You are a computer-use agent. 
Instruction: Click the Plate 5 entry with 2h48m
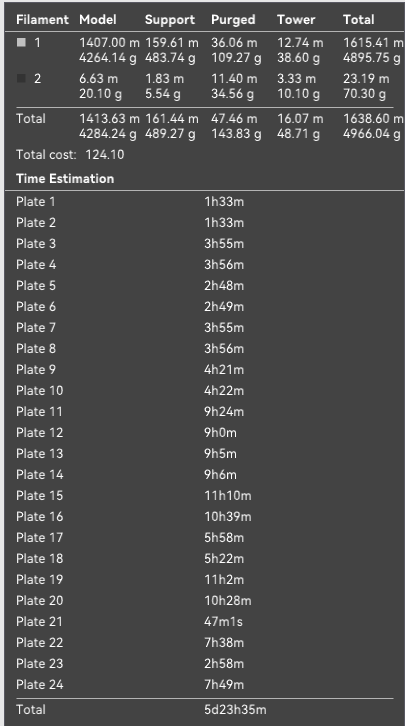point(205,286)
